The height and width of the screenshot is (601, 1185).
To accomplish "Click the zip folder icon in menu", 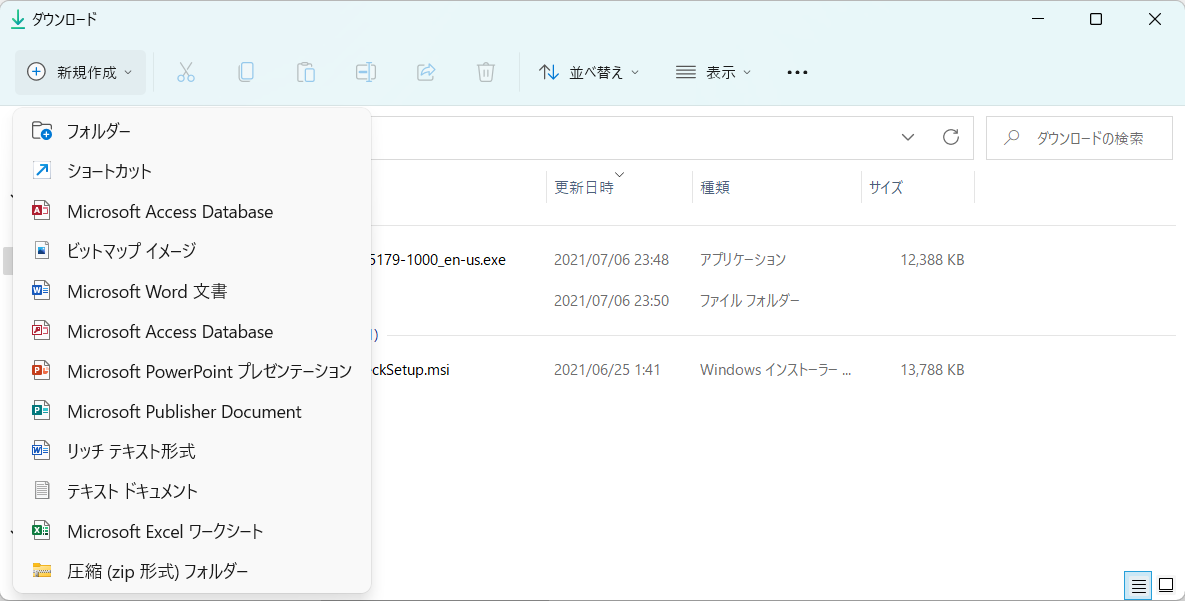I will tap(42, 571).
